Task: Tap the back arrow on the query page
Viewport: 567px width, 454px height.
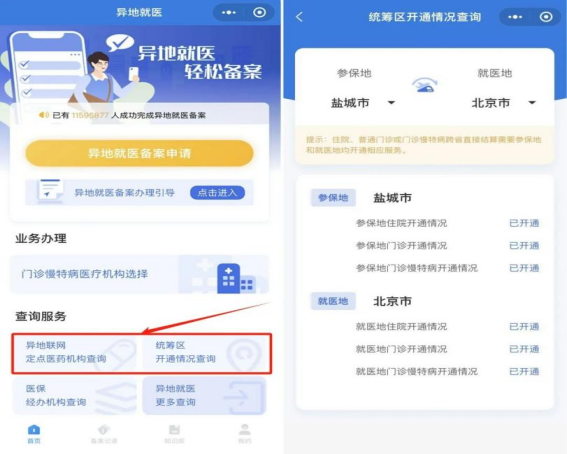Action: [x=299, y=17]
